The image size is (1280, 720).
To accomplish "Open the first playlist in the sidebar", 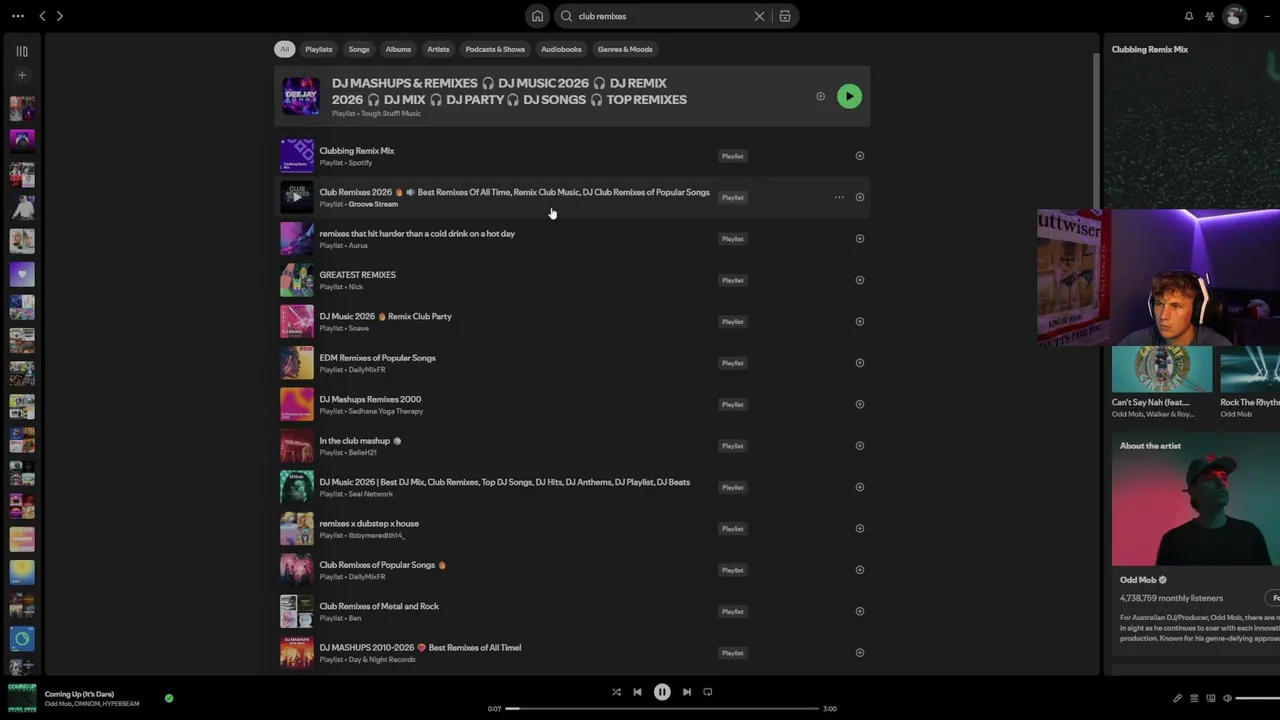I will click(22, 108).
